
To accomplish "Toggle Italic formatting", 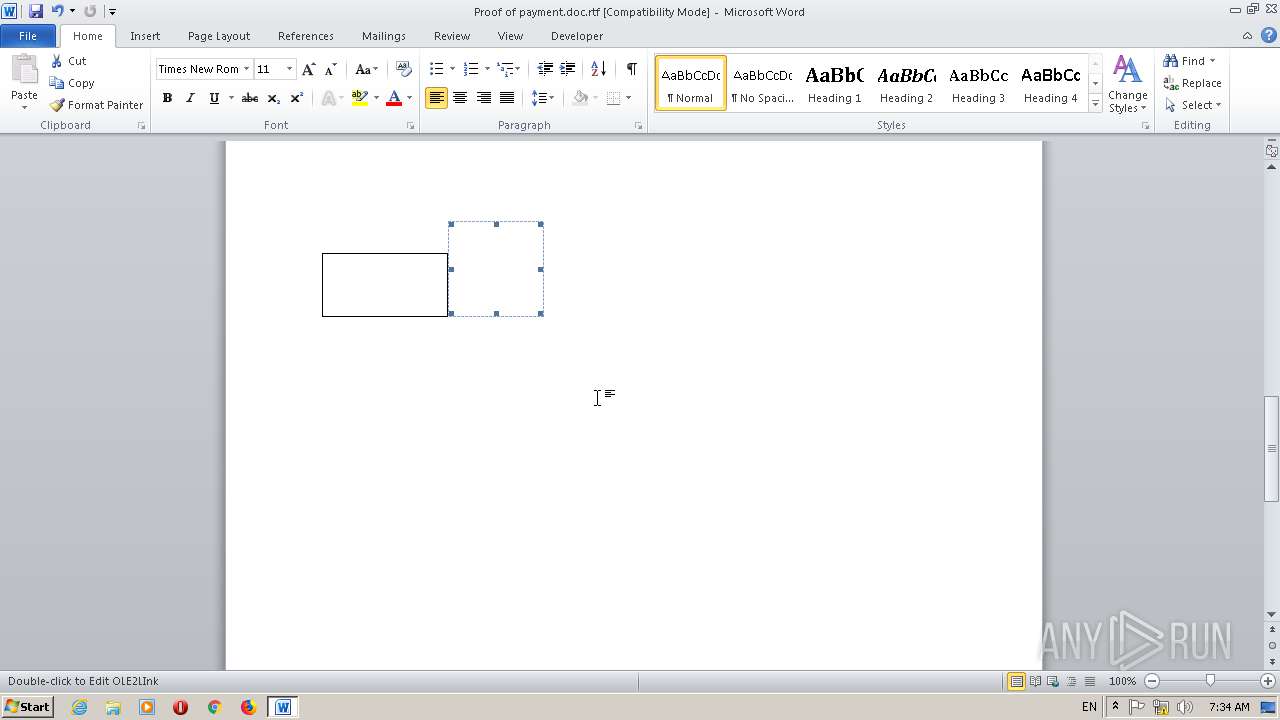I will coord(190,98).
